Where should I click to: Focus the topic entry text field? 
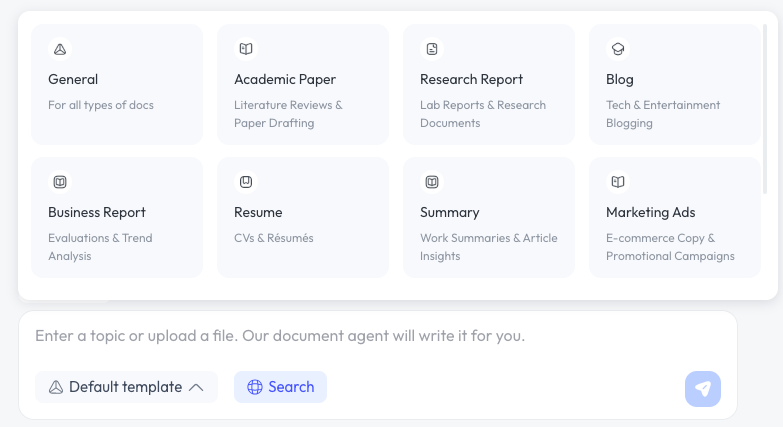tap(377, 336)
